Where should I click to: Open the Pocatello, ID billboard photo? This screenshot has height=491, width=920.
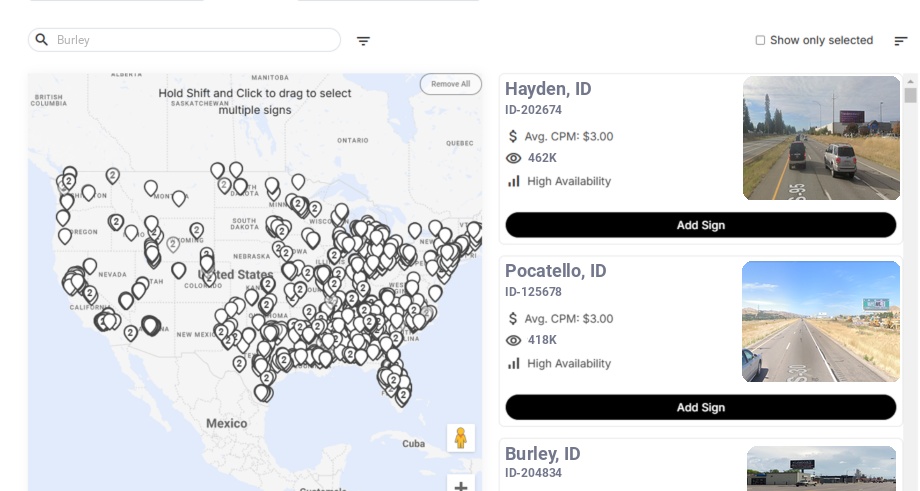click(821, 321)
